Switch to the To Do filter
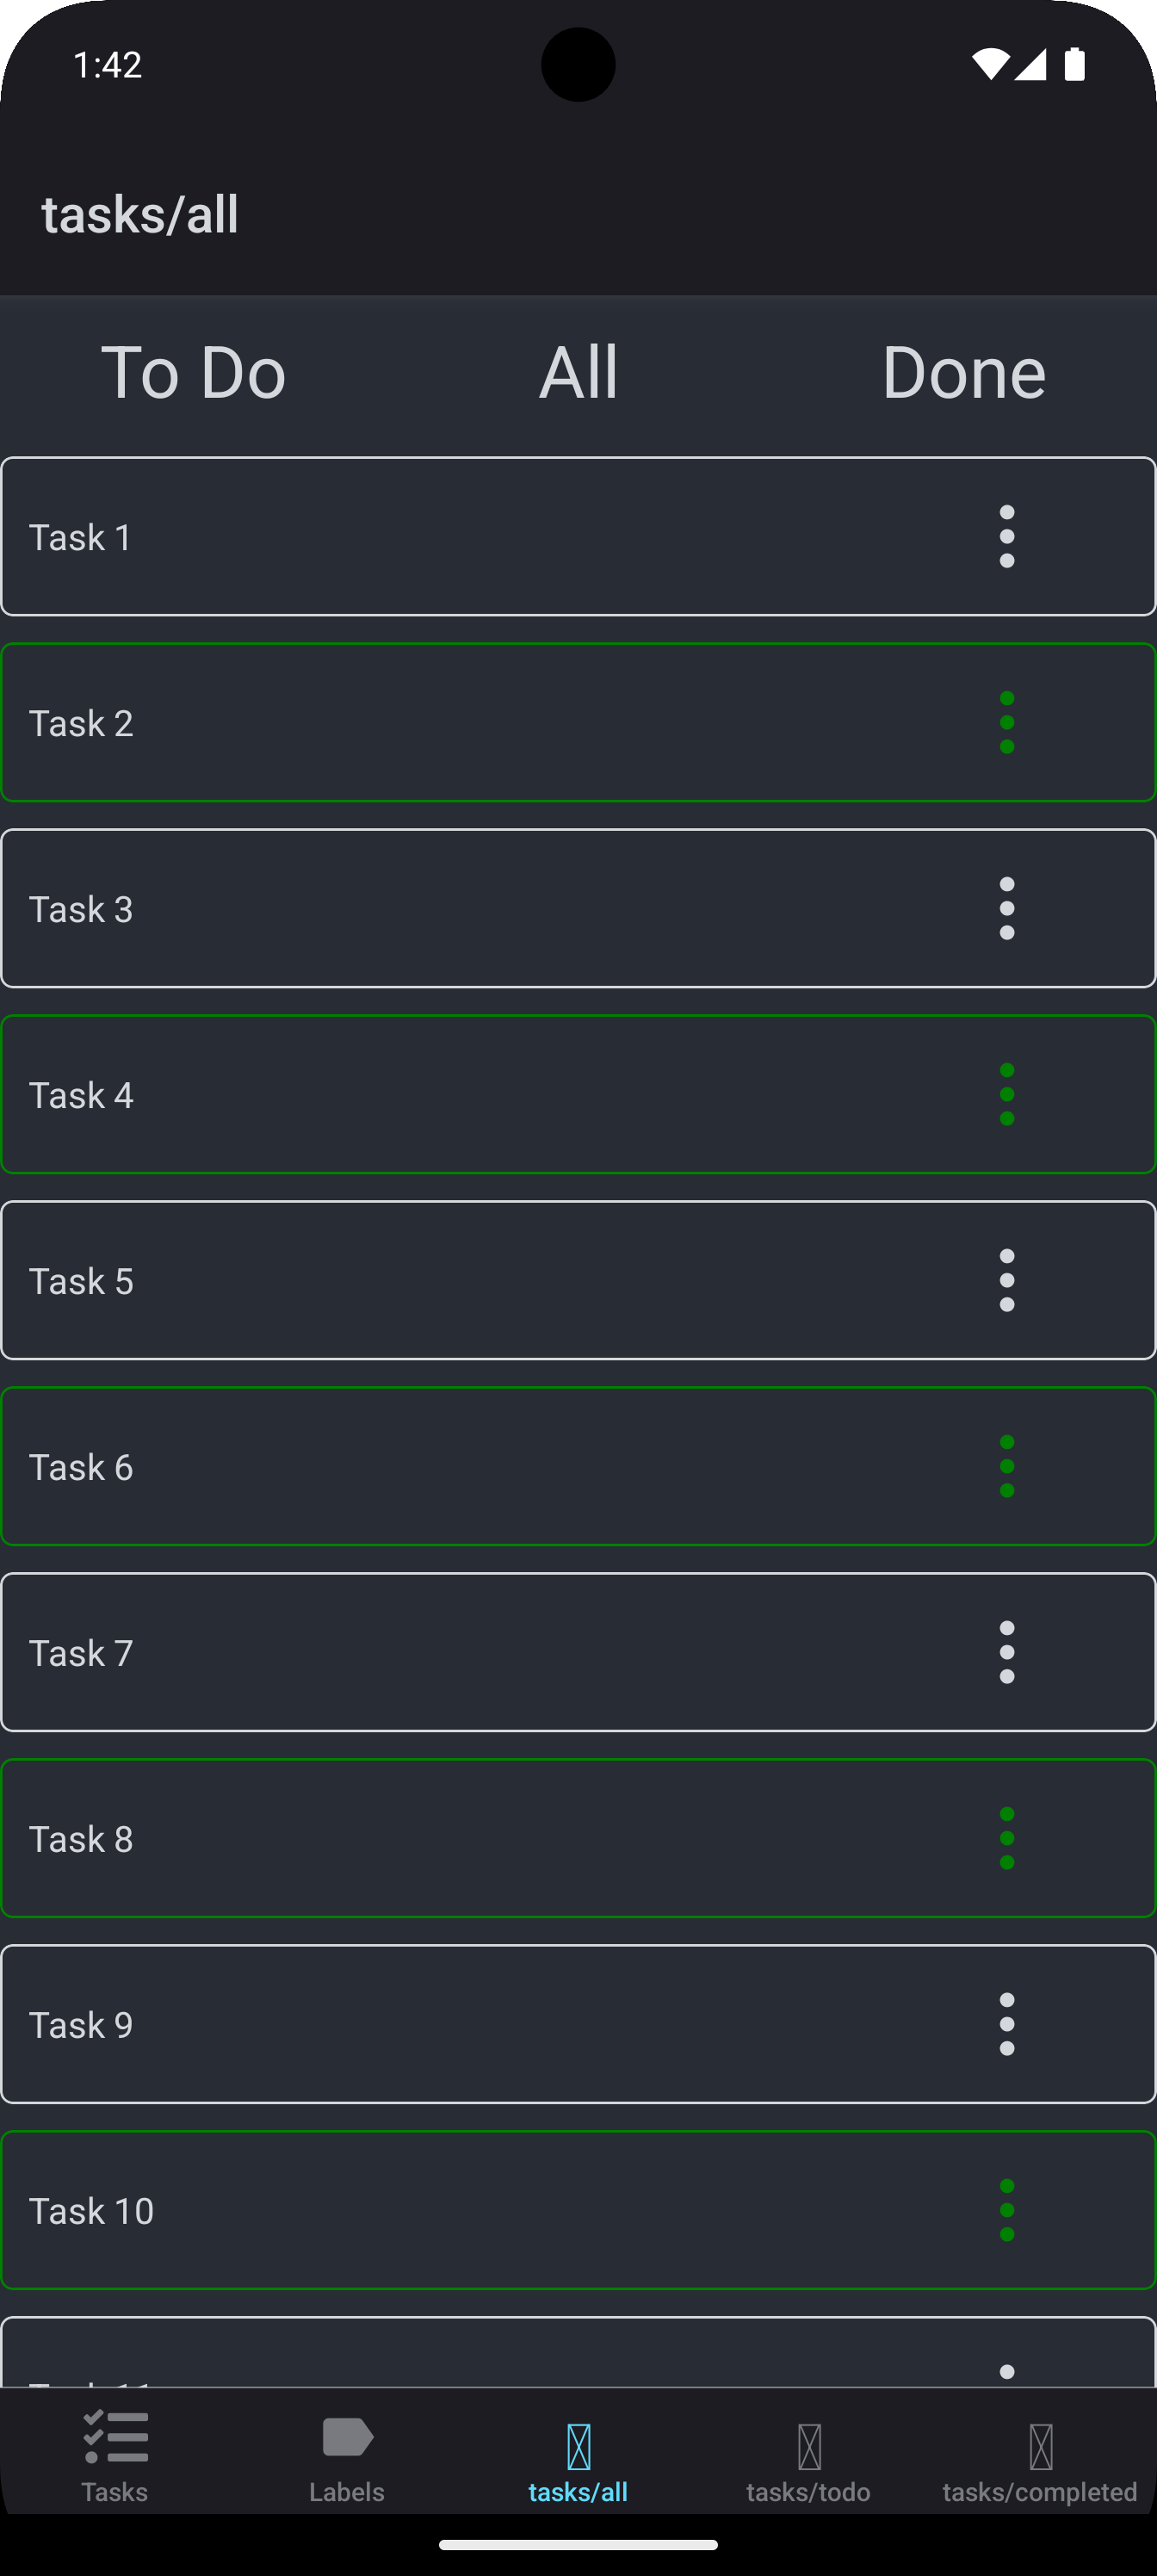1157x2576 pixels. 193,372
